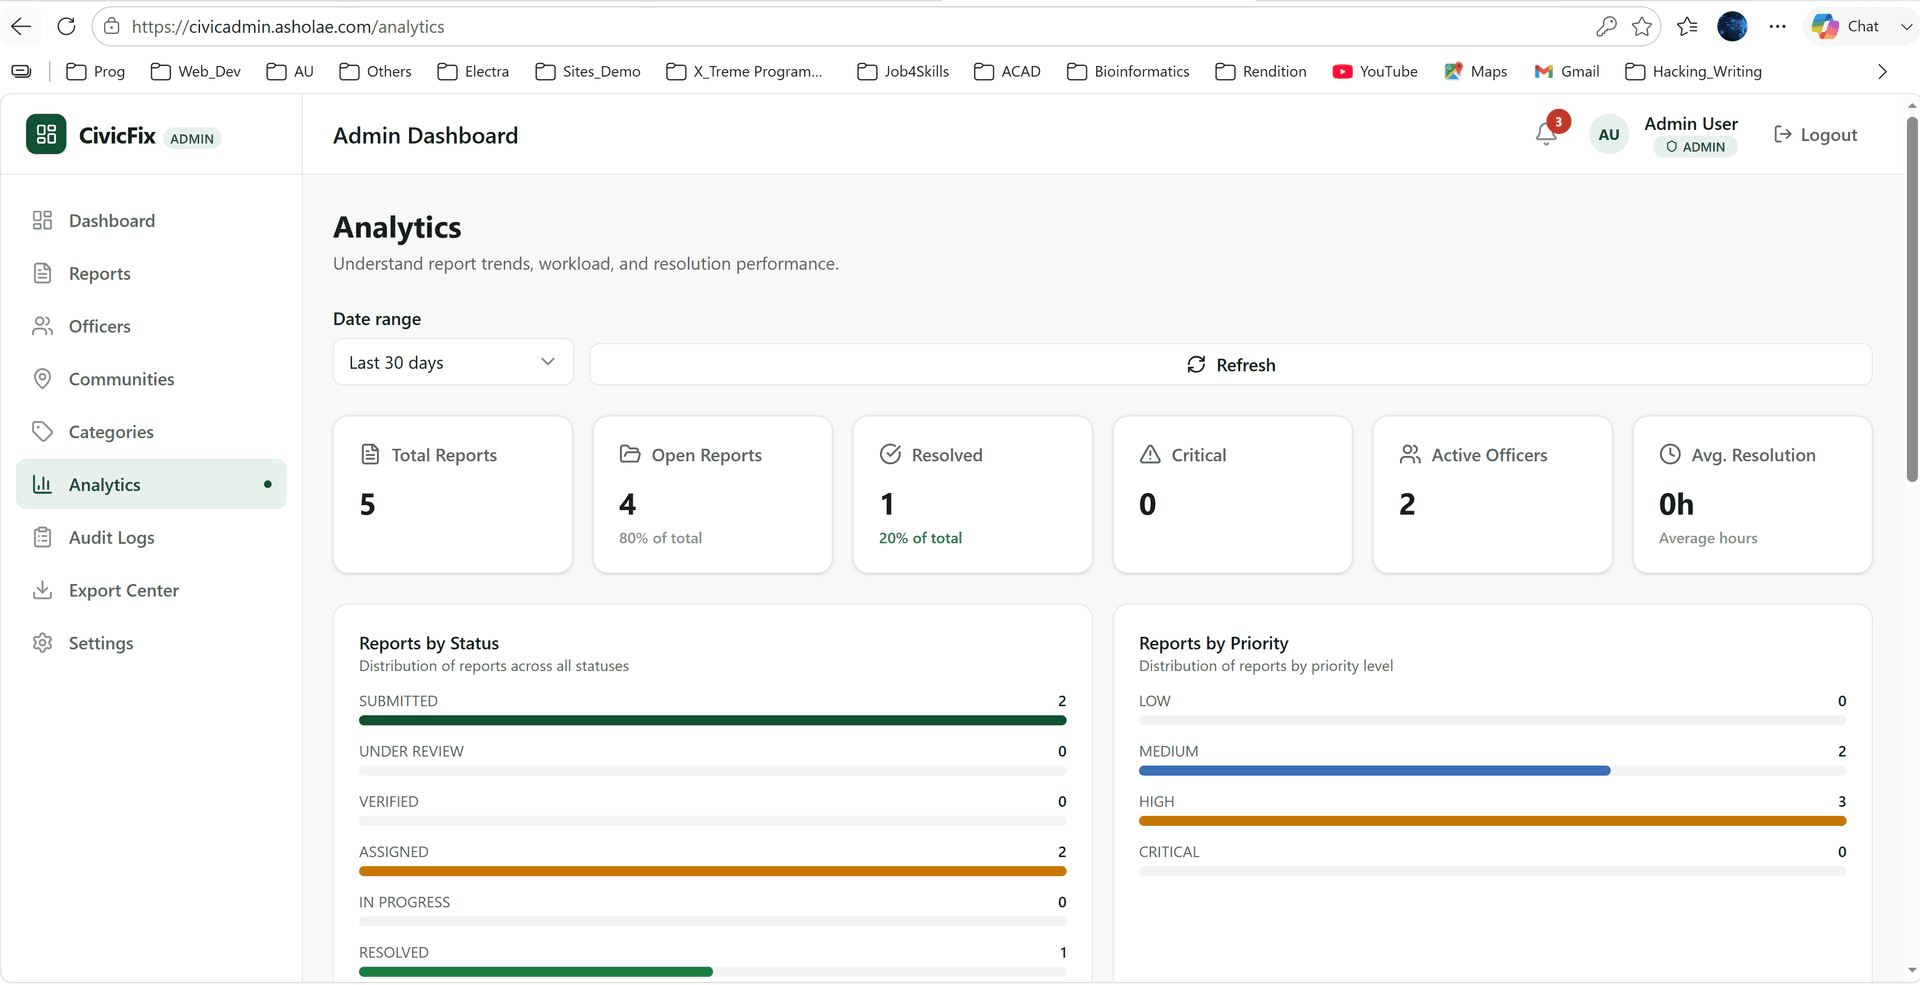The height and width of the screenshot is (985, 1920).
Task: Click the Reports document icon in sidebar
Action: (42, 273)
